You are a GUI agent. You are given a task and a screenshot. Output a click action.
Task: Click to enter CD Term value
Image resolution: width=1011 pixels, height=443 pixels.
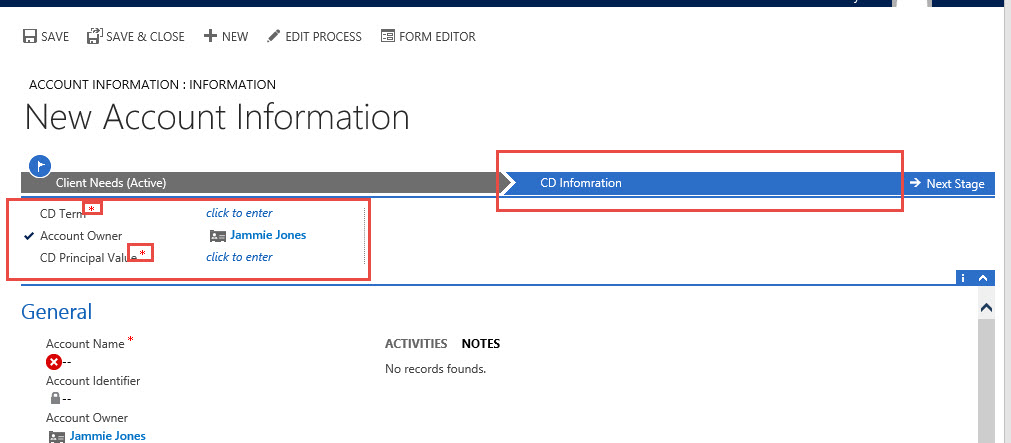point(239,213)
